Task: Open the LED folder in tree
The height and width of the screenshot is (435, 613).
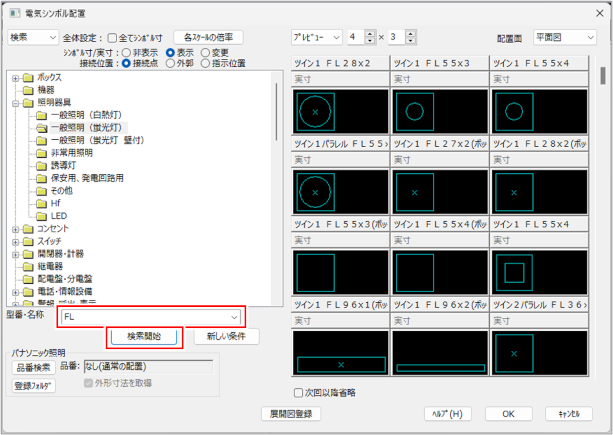Action: [x=59, y=215]
